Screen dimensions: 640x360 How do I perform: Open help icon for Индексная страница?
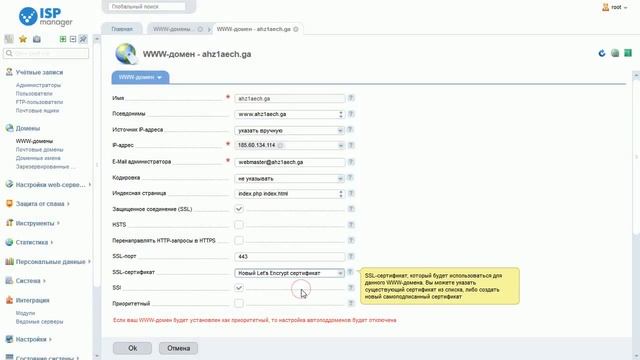[x=351, y=193]
